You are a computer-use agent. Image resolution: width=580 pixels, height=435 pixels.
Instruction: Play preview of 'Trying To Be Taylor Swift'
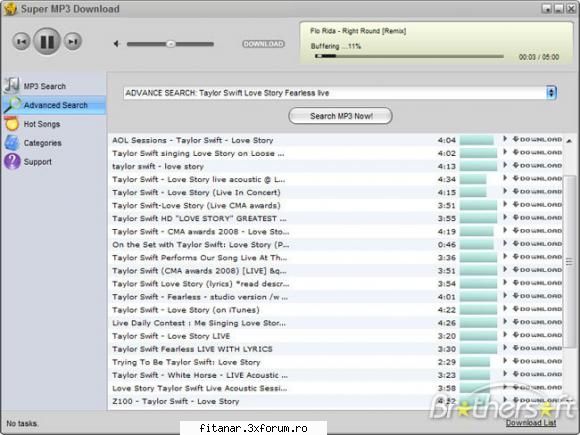pyautogui.click(x=505, y=361)
